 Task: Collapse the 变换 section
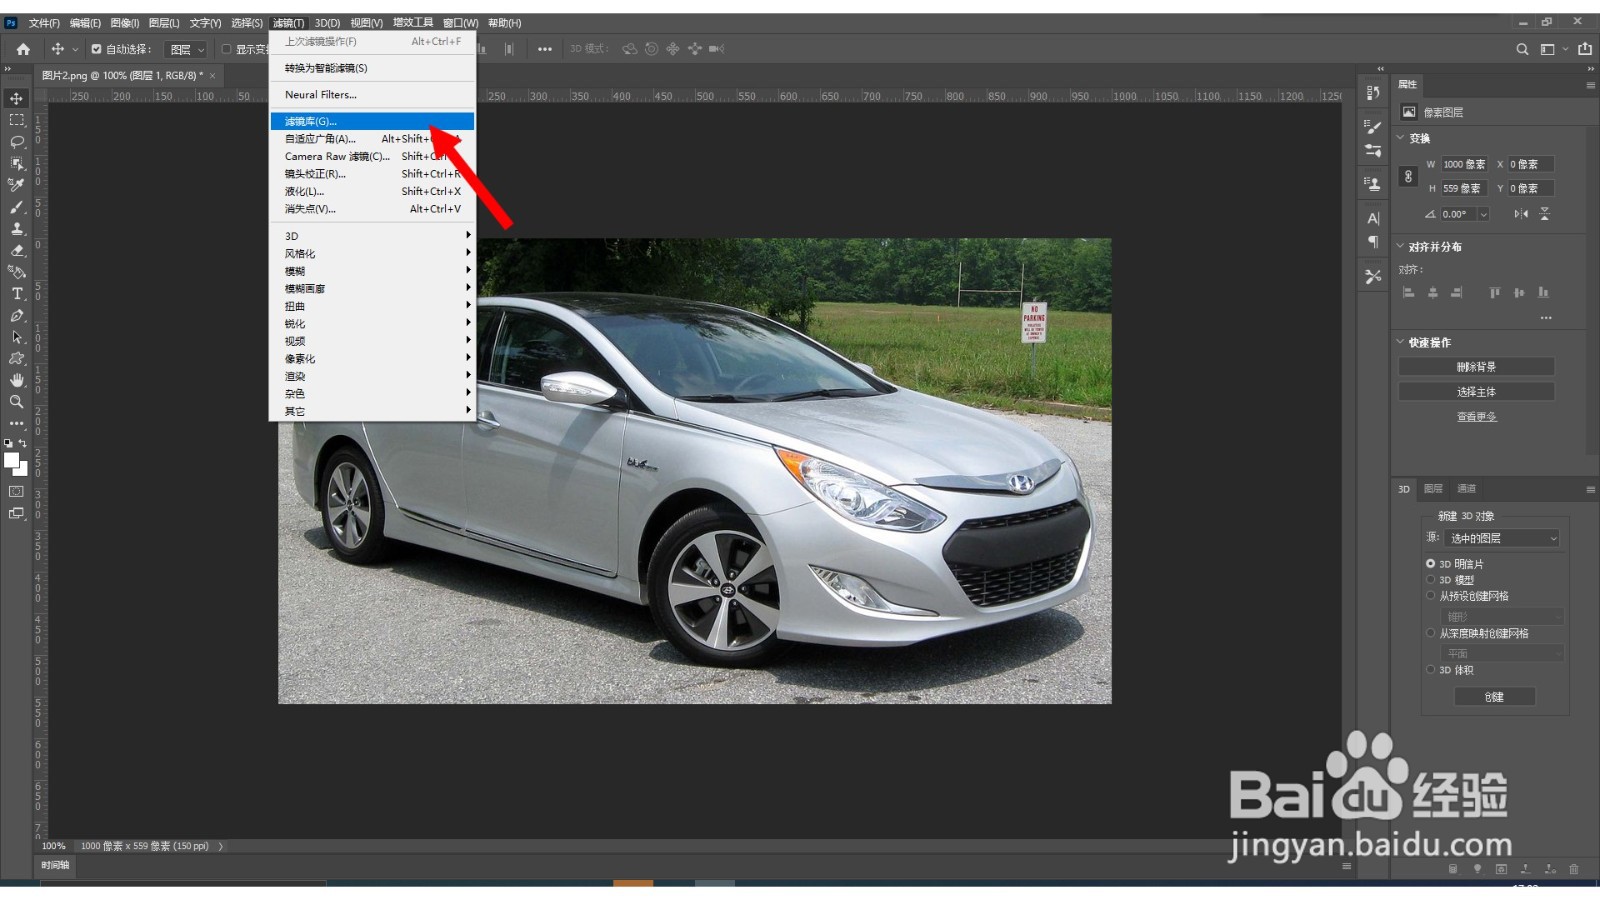(x=1401, y=138)
